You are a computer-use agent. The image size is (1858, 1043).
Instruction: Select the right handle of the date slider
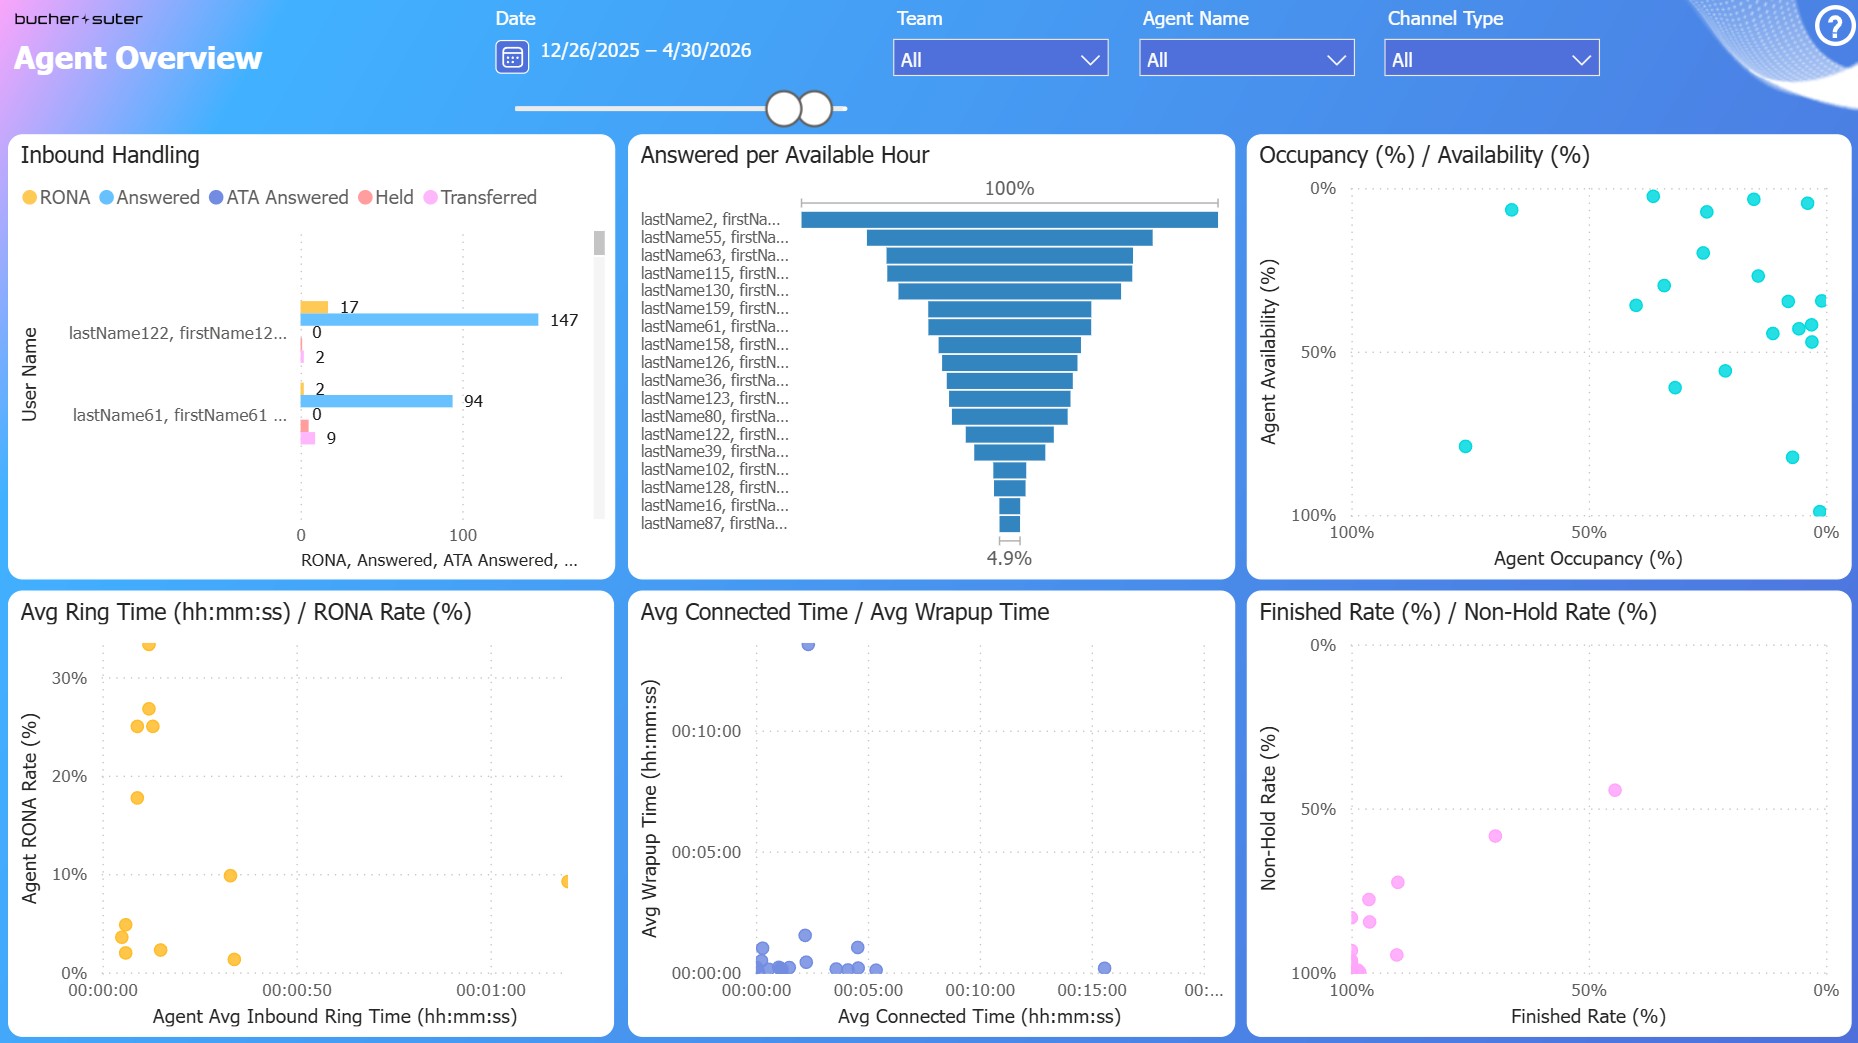(816, 108)
